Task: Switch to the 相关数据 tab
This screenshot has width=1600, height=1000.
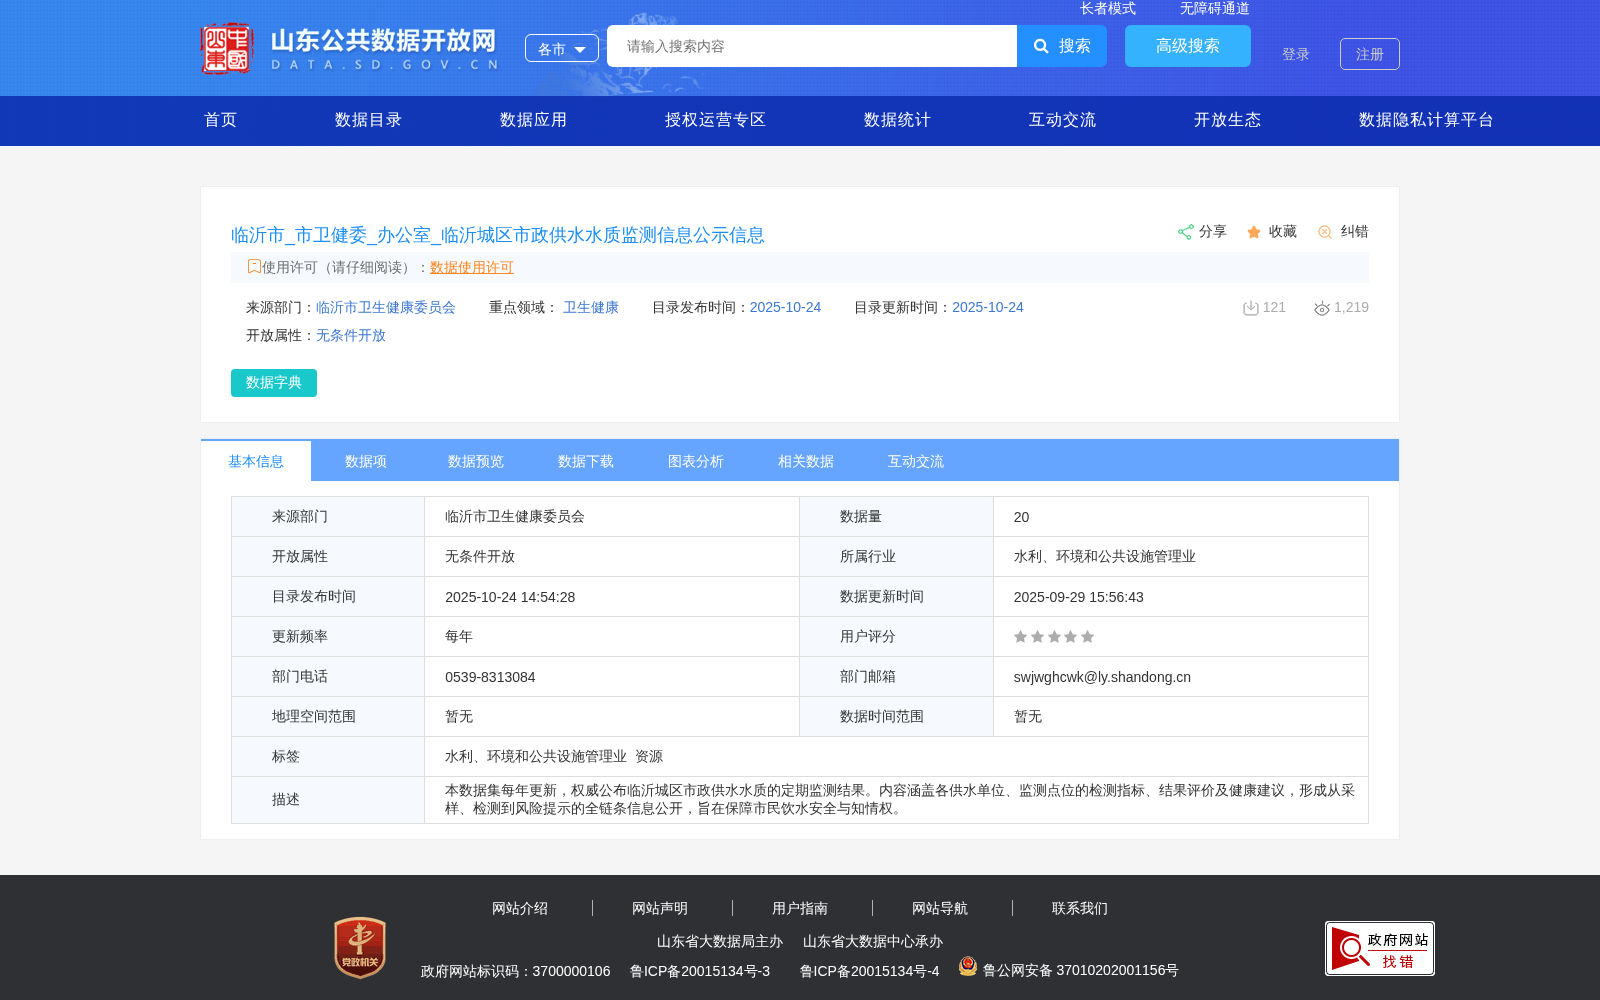Action: (806, 461)
